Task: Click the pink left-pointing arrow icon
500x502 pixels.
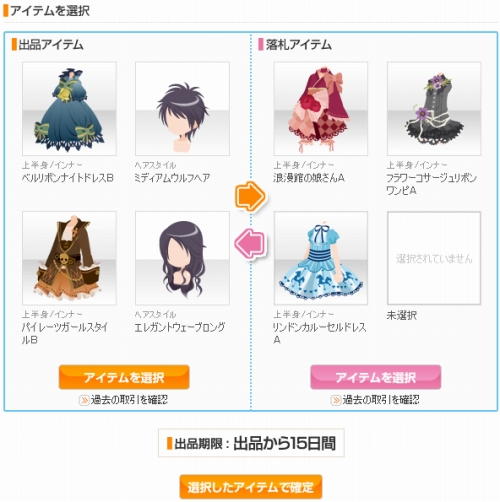Action: [x=250, y=243]
